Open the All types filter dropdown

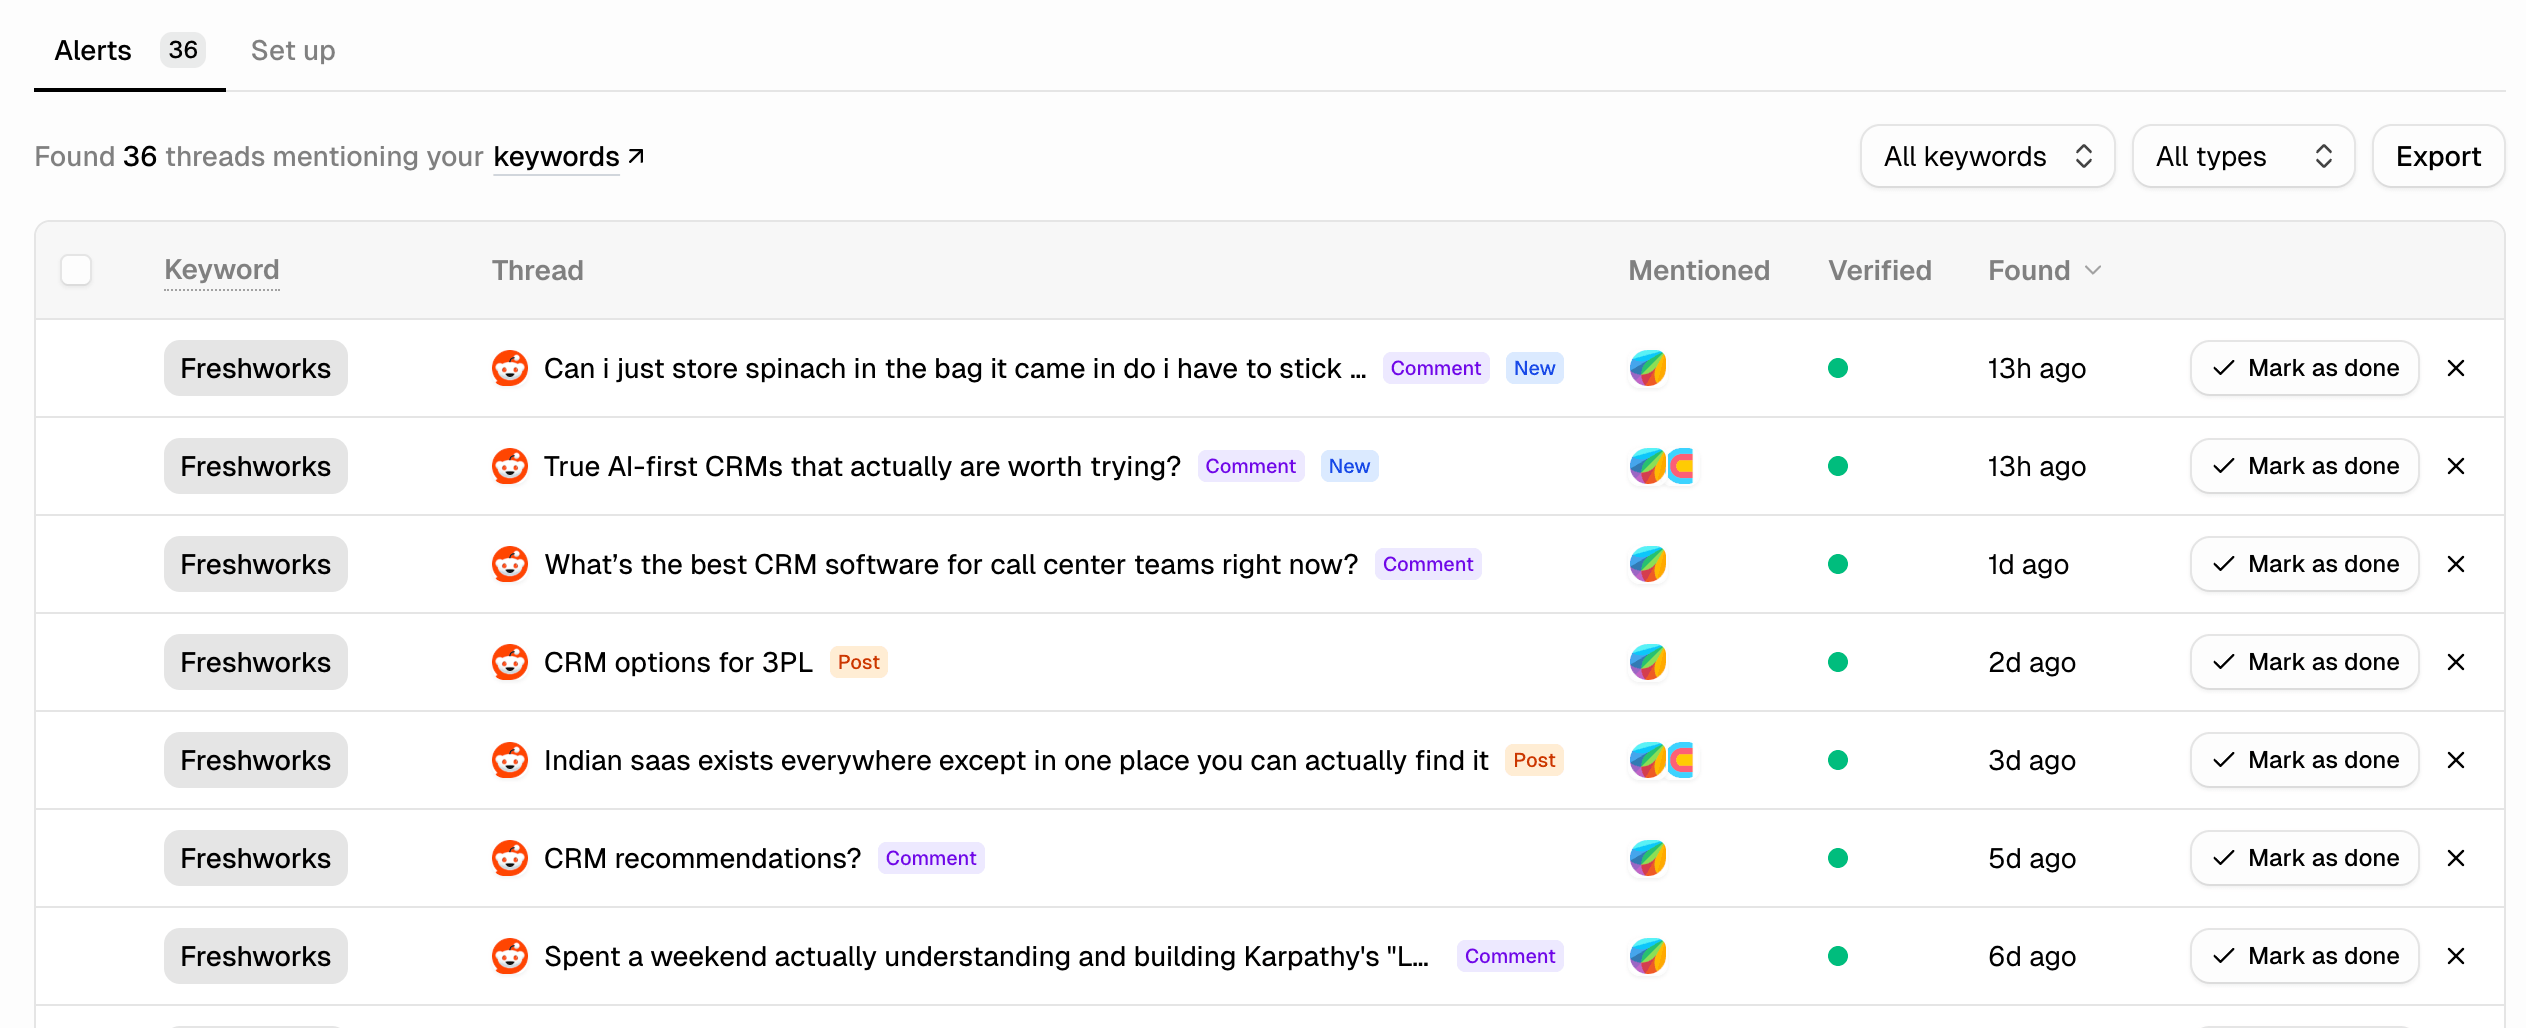coord(2243,156)
